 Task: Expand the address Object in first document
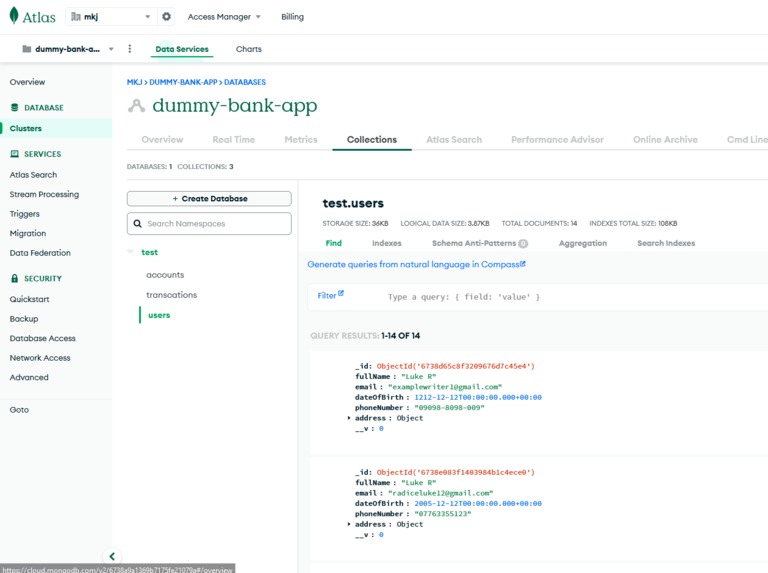[349, 418]
